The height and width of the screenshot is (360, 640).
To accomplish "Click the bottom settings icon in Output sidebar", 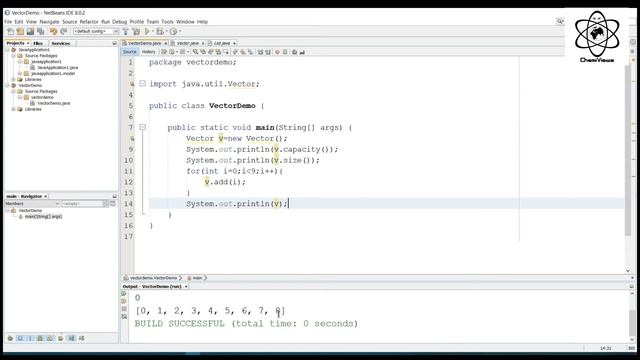I will coord(124,317).
